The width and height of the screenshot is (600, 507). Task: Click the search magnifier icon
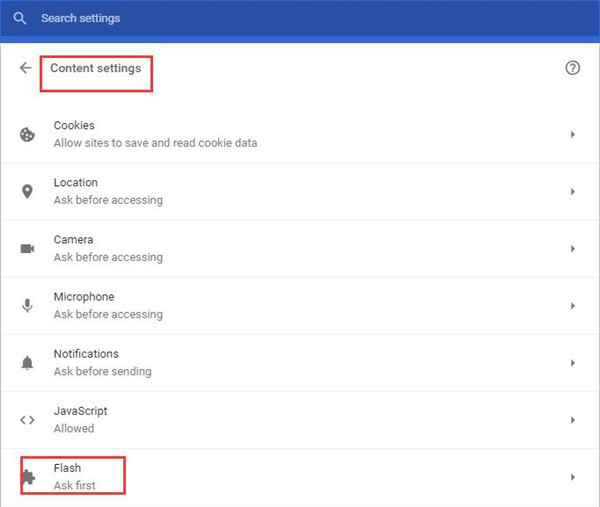coord(20,18)
